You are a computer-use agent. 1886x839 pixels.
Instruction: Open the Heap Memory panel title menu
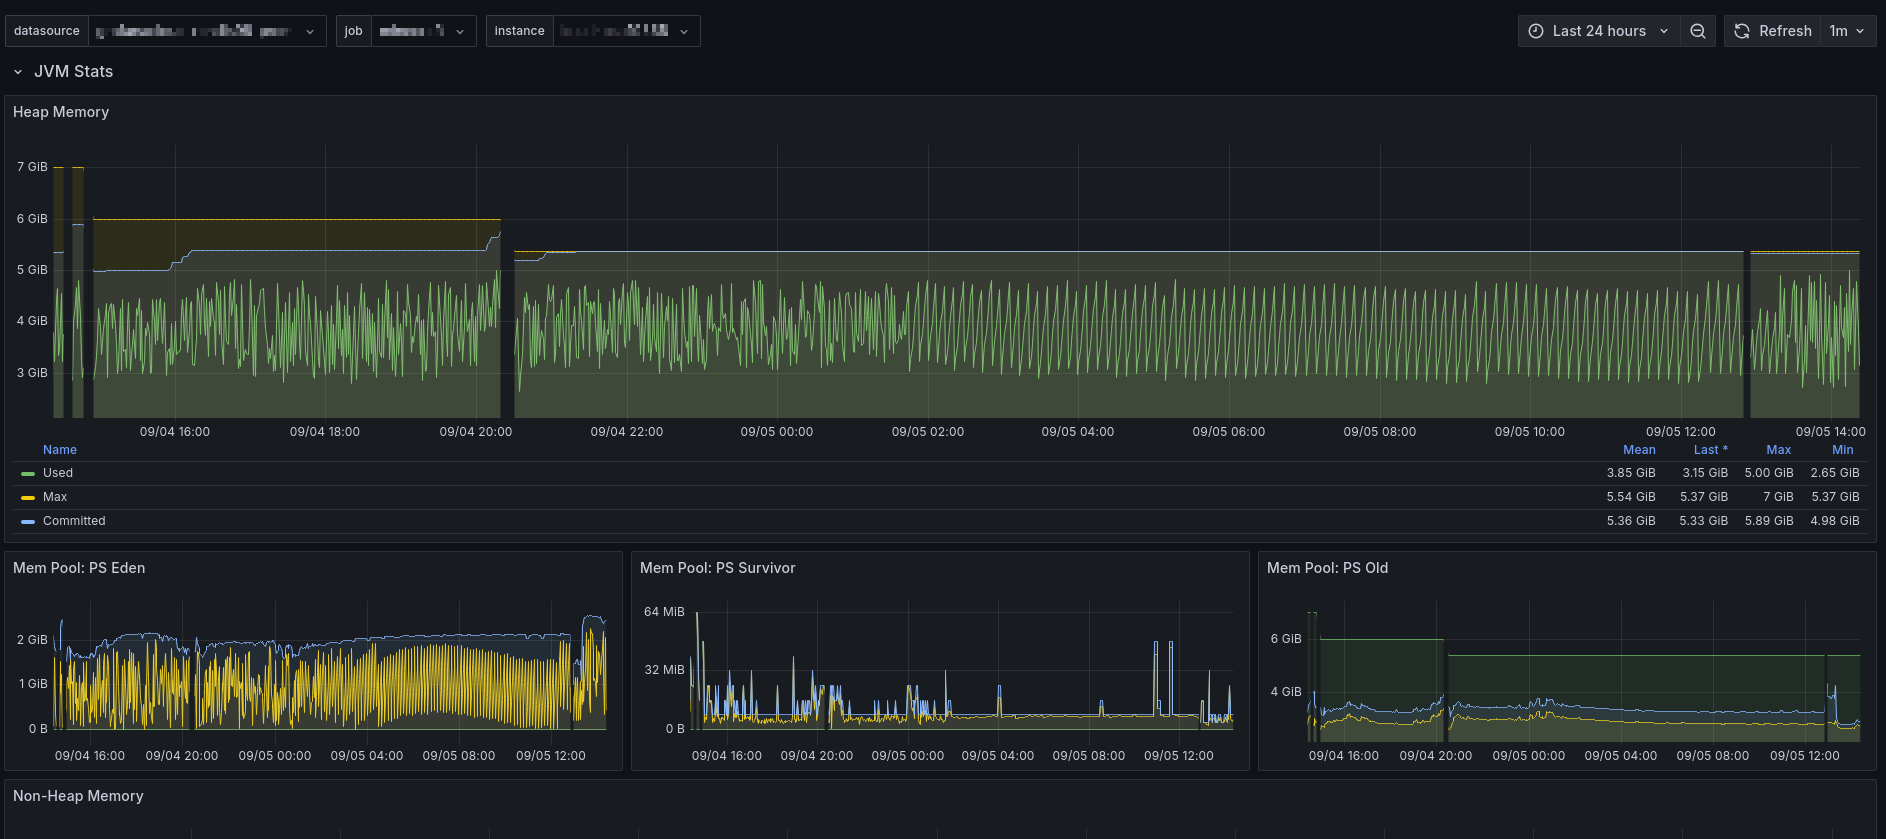(61, 112)
